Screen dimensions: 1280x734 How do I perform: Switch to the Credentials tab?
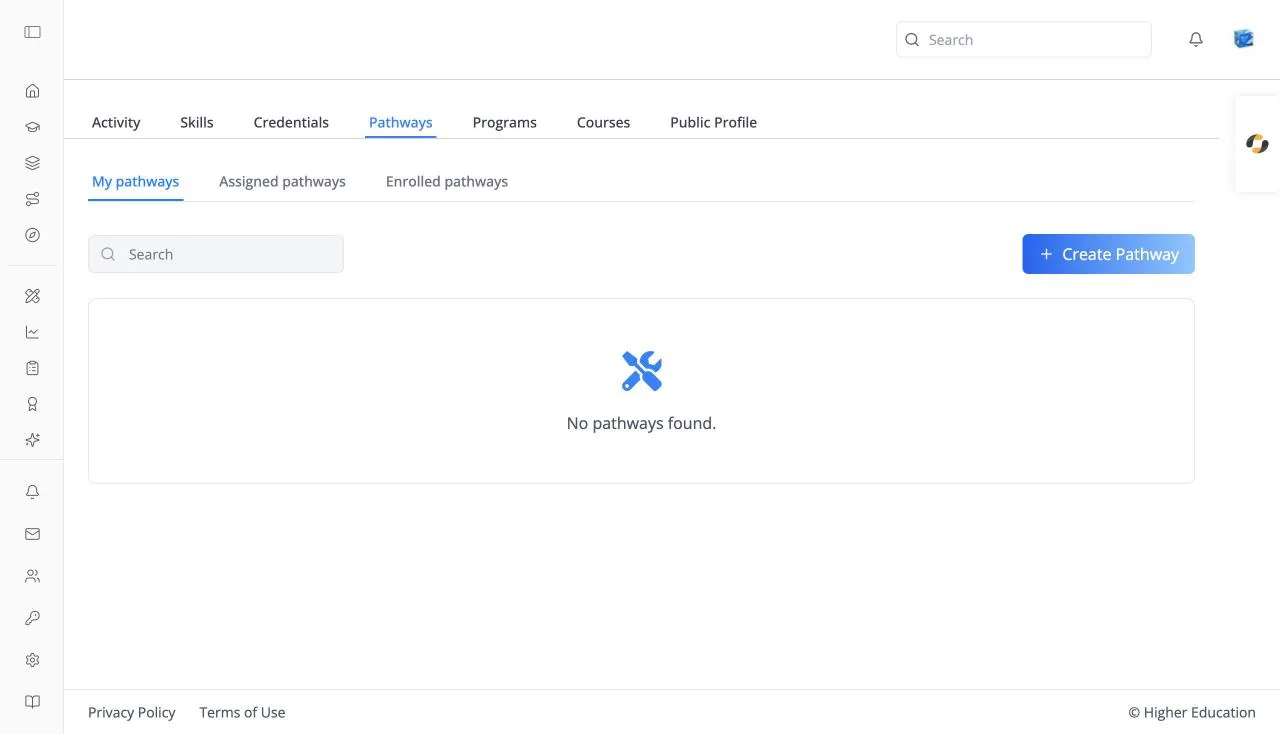point(291,122)
